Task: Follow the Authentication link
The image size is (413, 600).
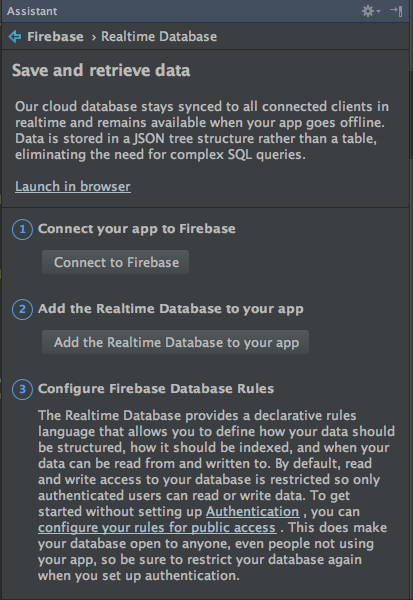Action: (253, 512)
